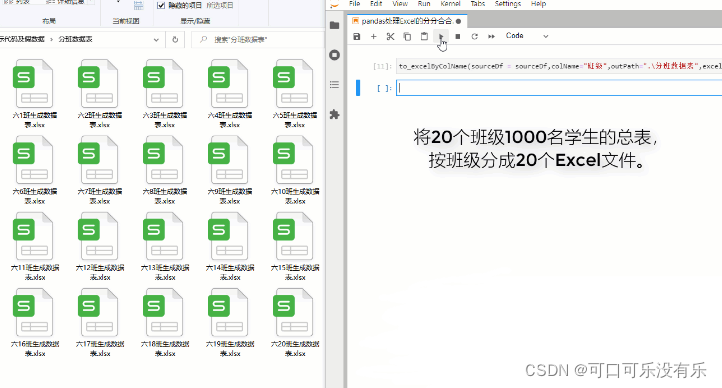Select file 六13班生成数据表.xlsx
This screenshot has width=722, height=388.
pyautogui.click(x=164, y=247)
